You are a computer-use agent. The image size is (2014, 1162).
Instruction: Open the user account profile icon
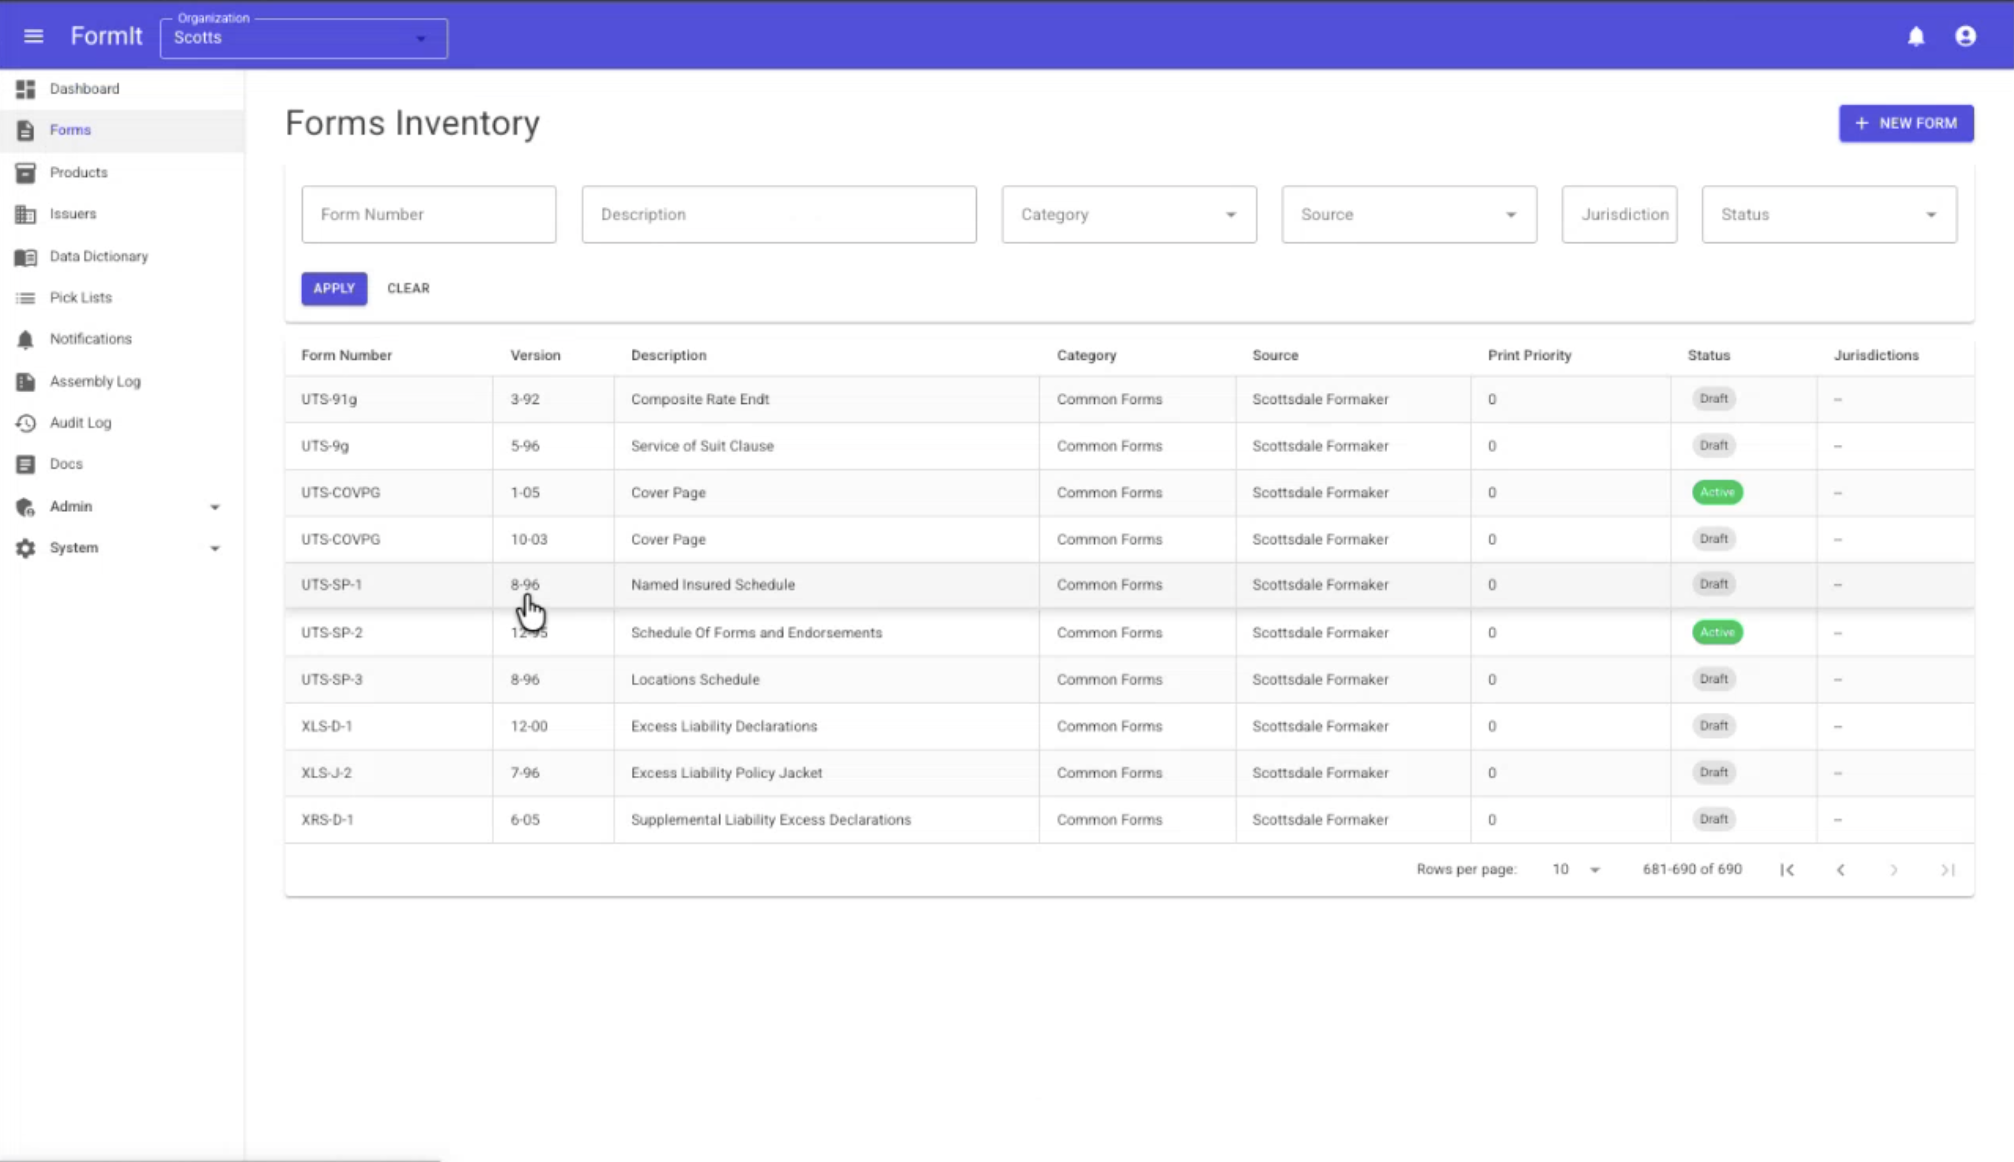[1965, 36]
